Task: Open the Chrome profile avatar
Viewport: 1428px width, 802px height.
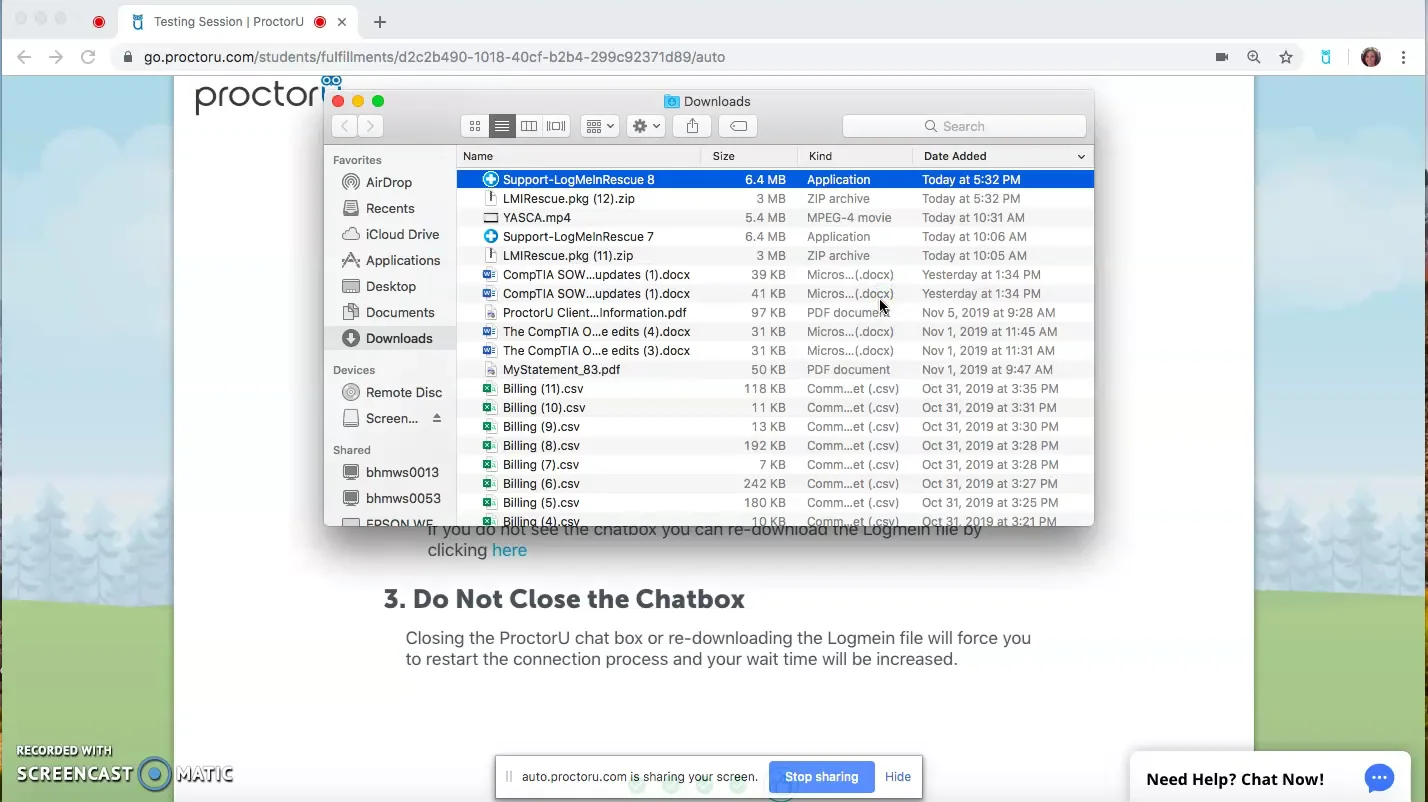Action: click(x=1371, y=57)
